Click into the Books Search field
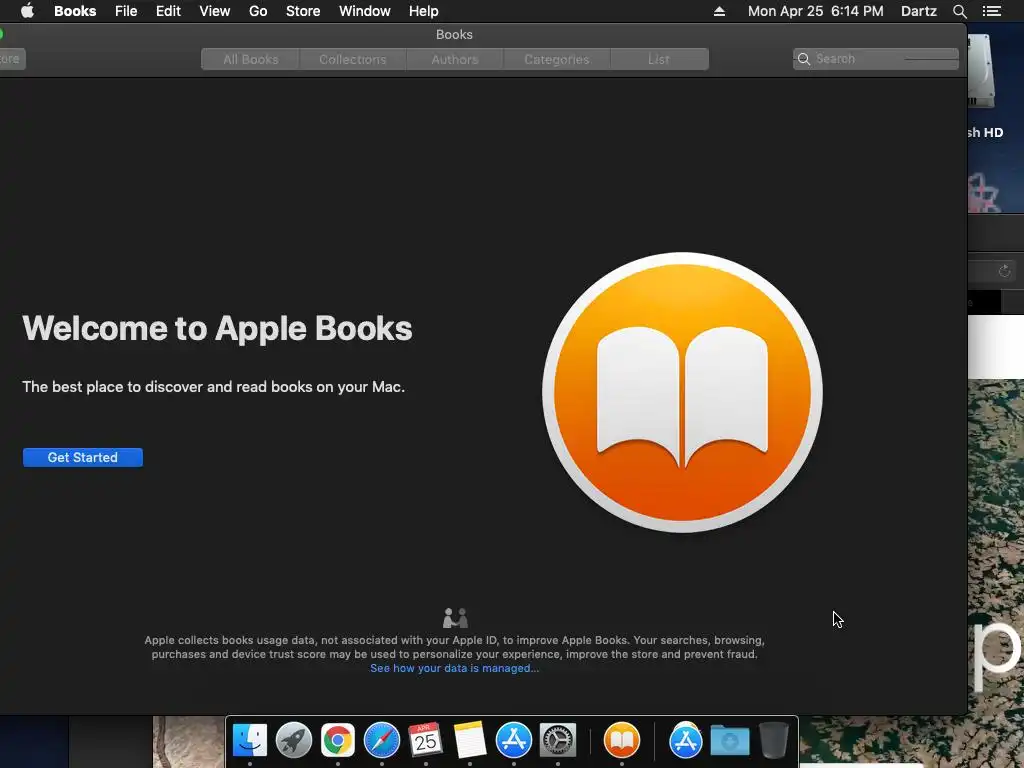This screenshot has height=768, width=1024. click(876, 59)
